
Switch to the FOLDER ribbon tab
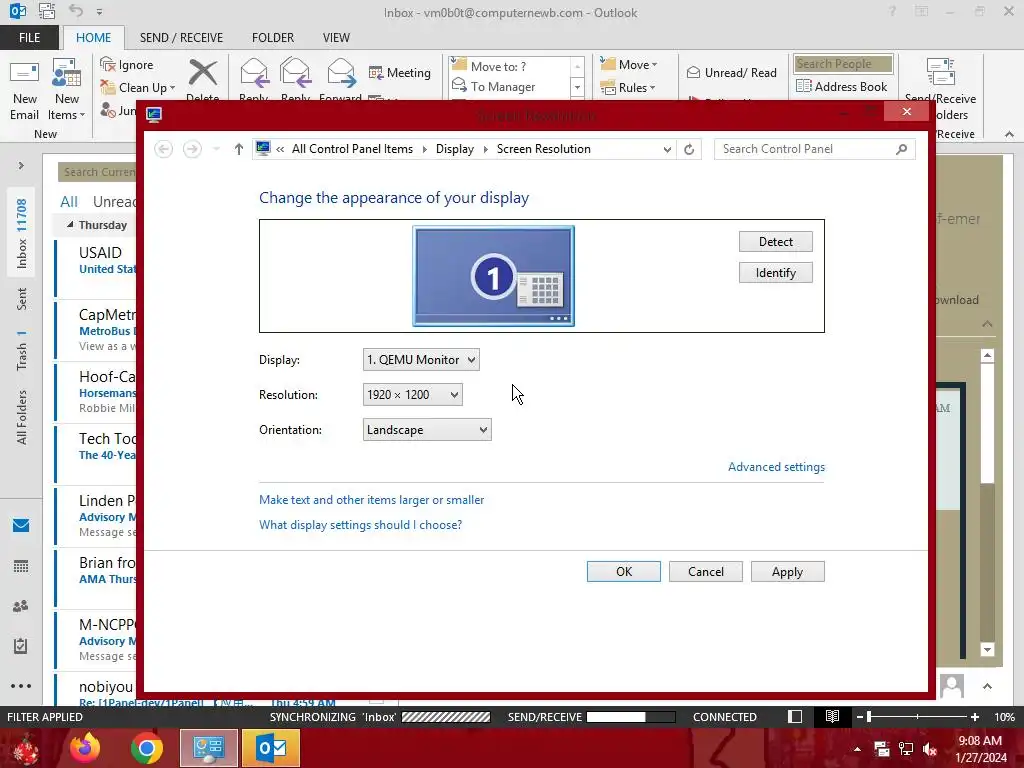click(x=273, y=38)
